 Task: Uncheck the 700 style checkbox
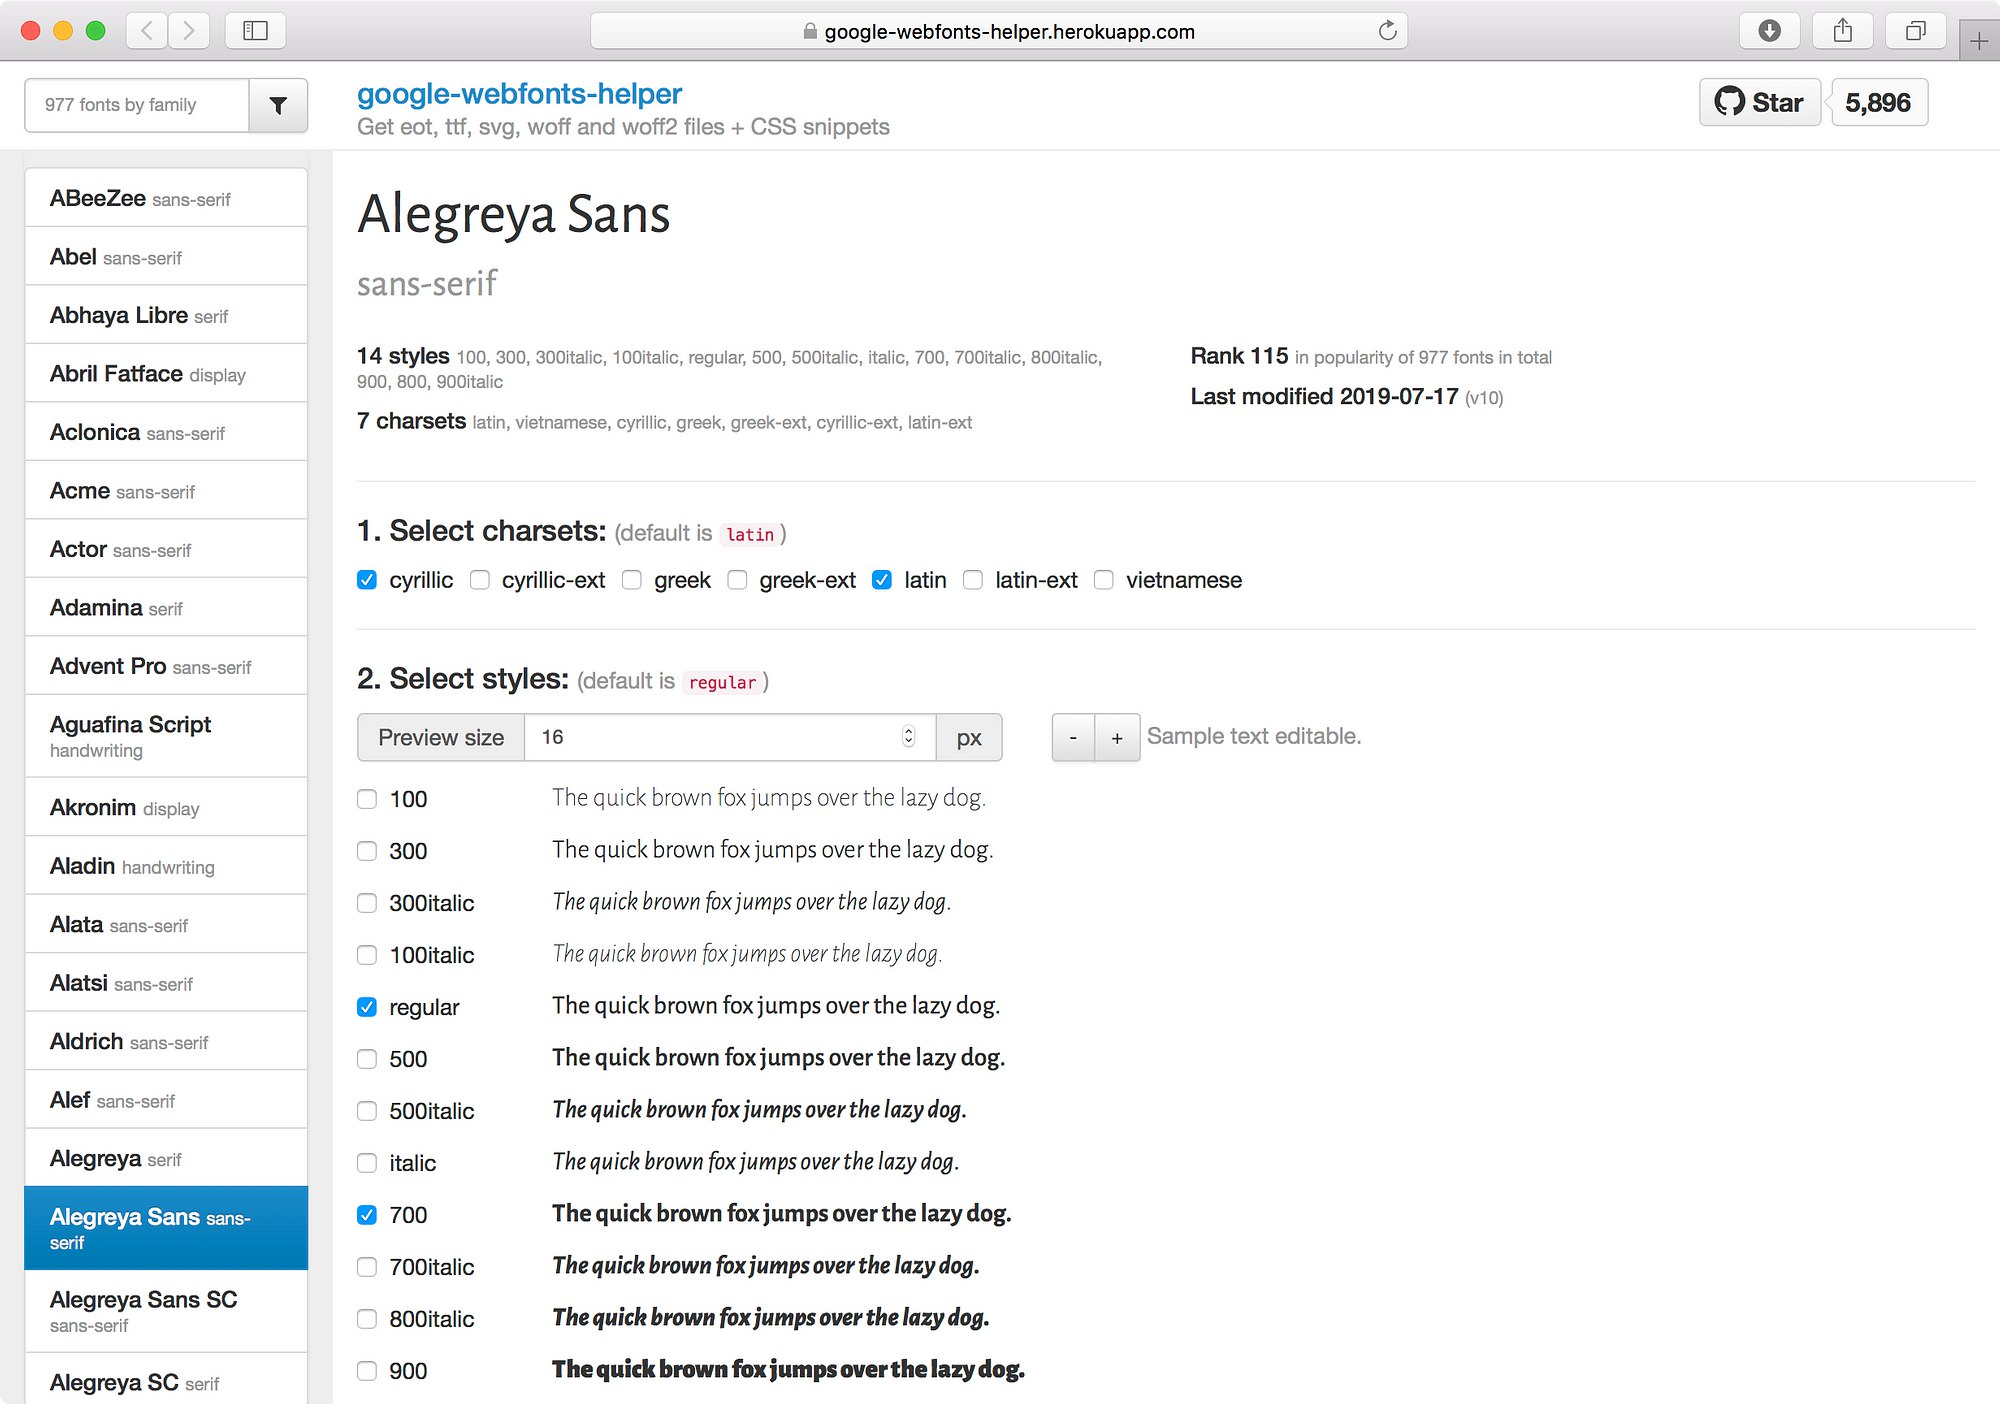(x=367, y=1215)
